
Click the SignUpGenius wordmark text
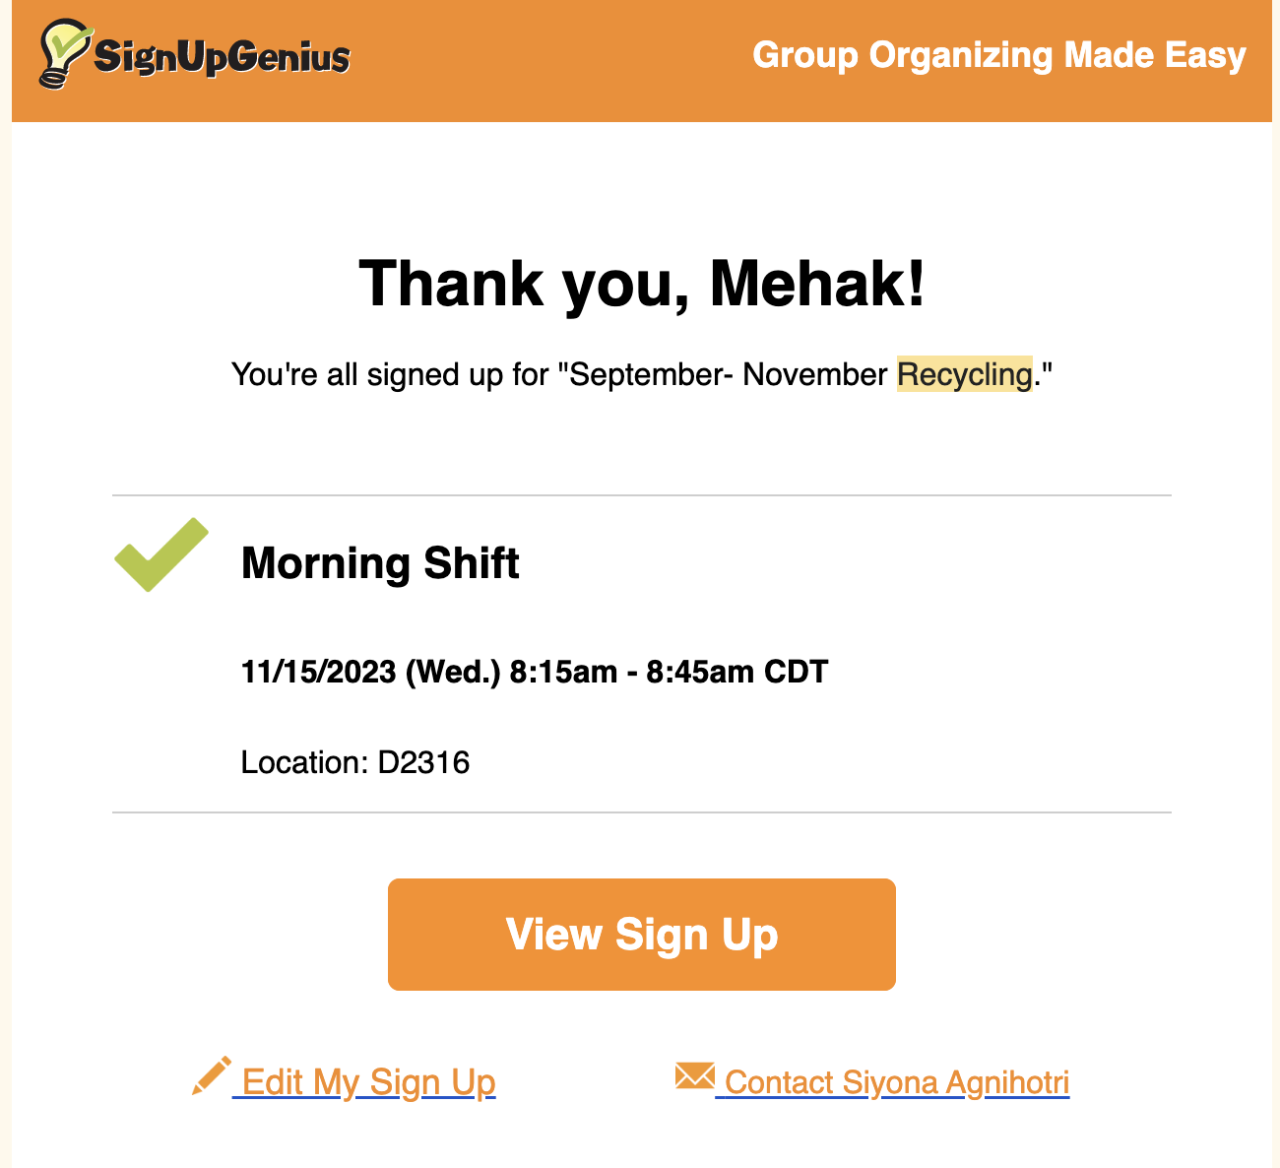click(222, 57)
